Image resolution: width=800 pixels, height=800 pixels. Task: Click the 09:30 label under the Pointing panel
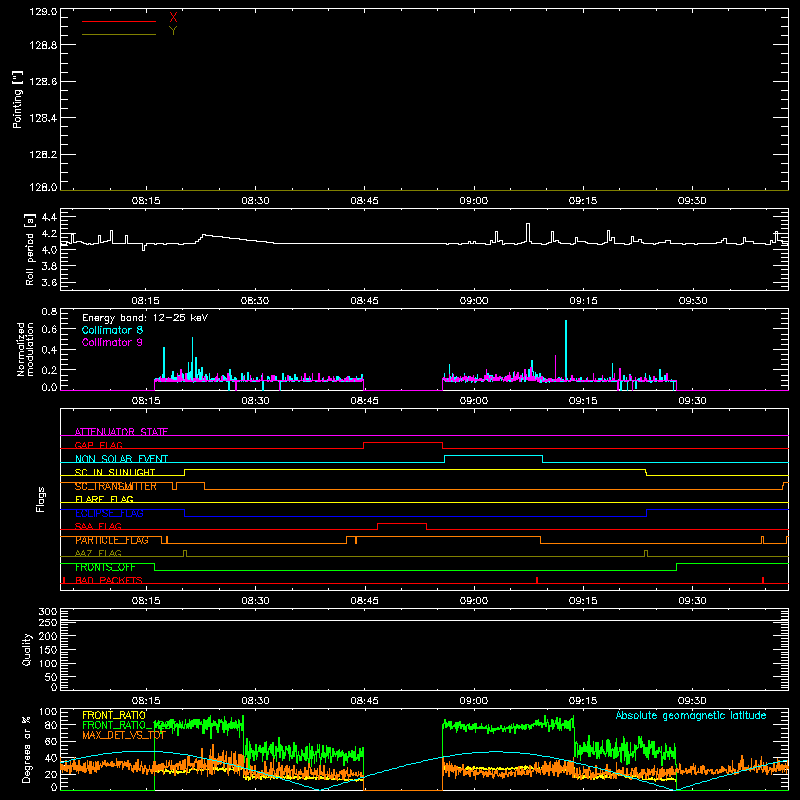692,201
